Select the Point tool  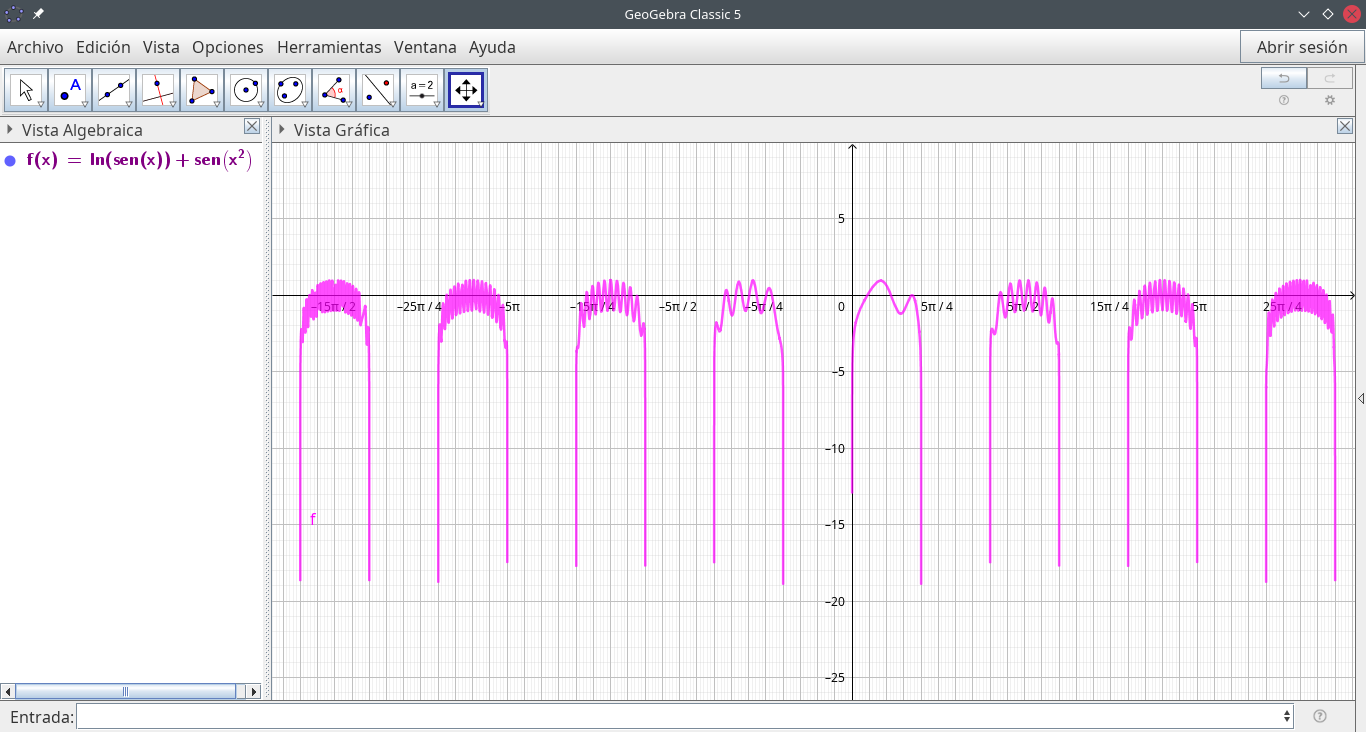(x=70, y=90)
